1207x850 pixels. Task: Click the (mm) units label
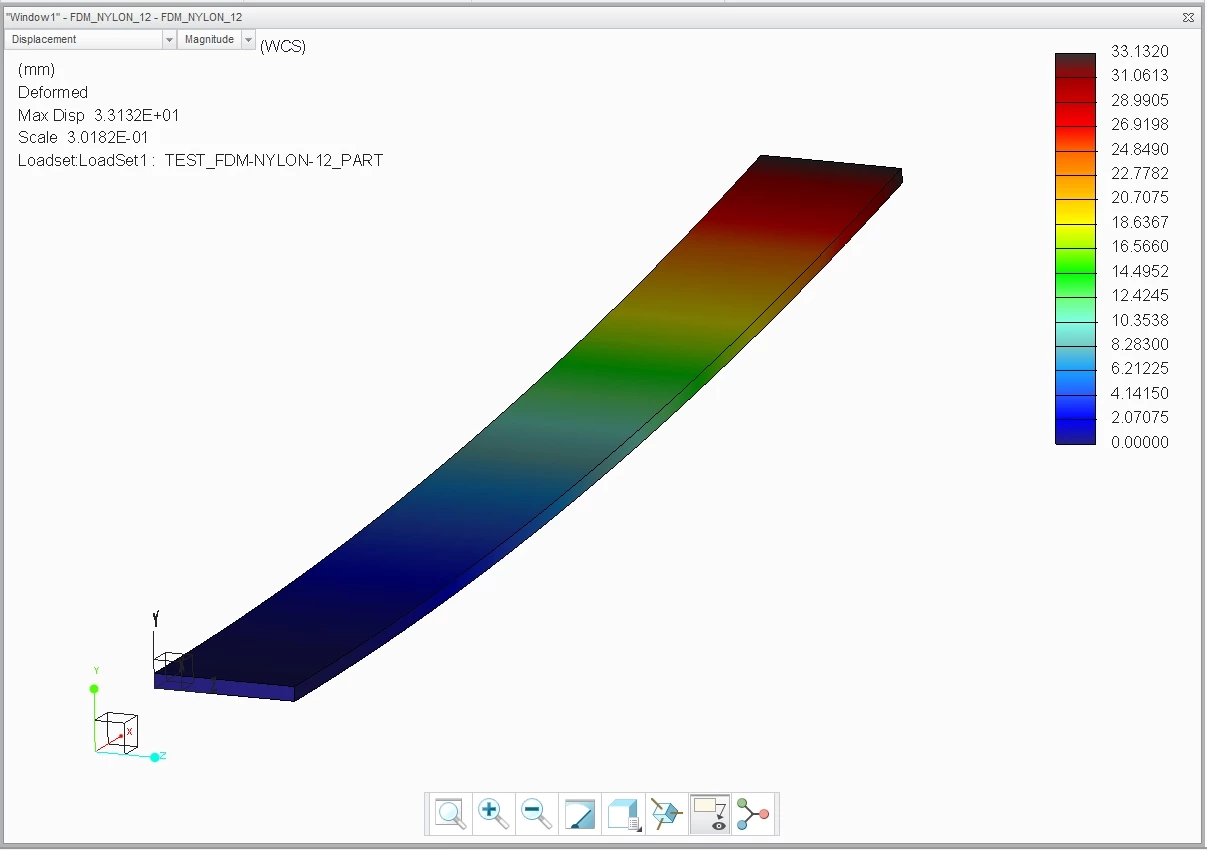point(37,69)
